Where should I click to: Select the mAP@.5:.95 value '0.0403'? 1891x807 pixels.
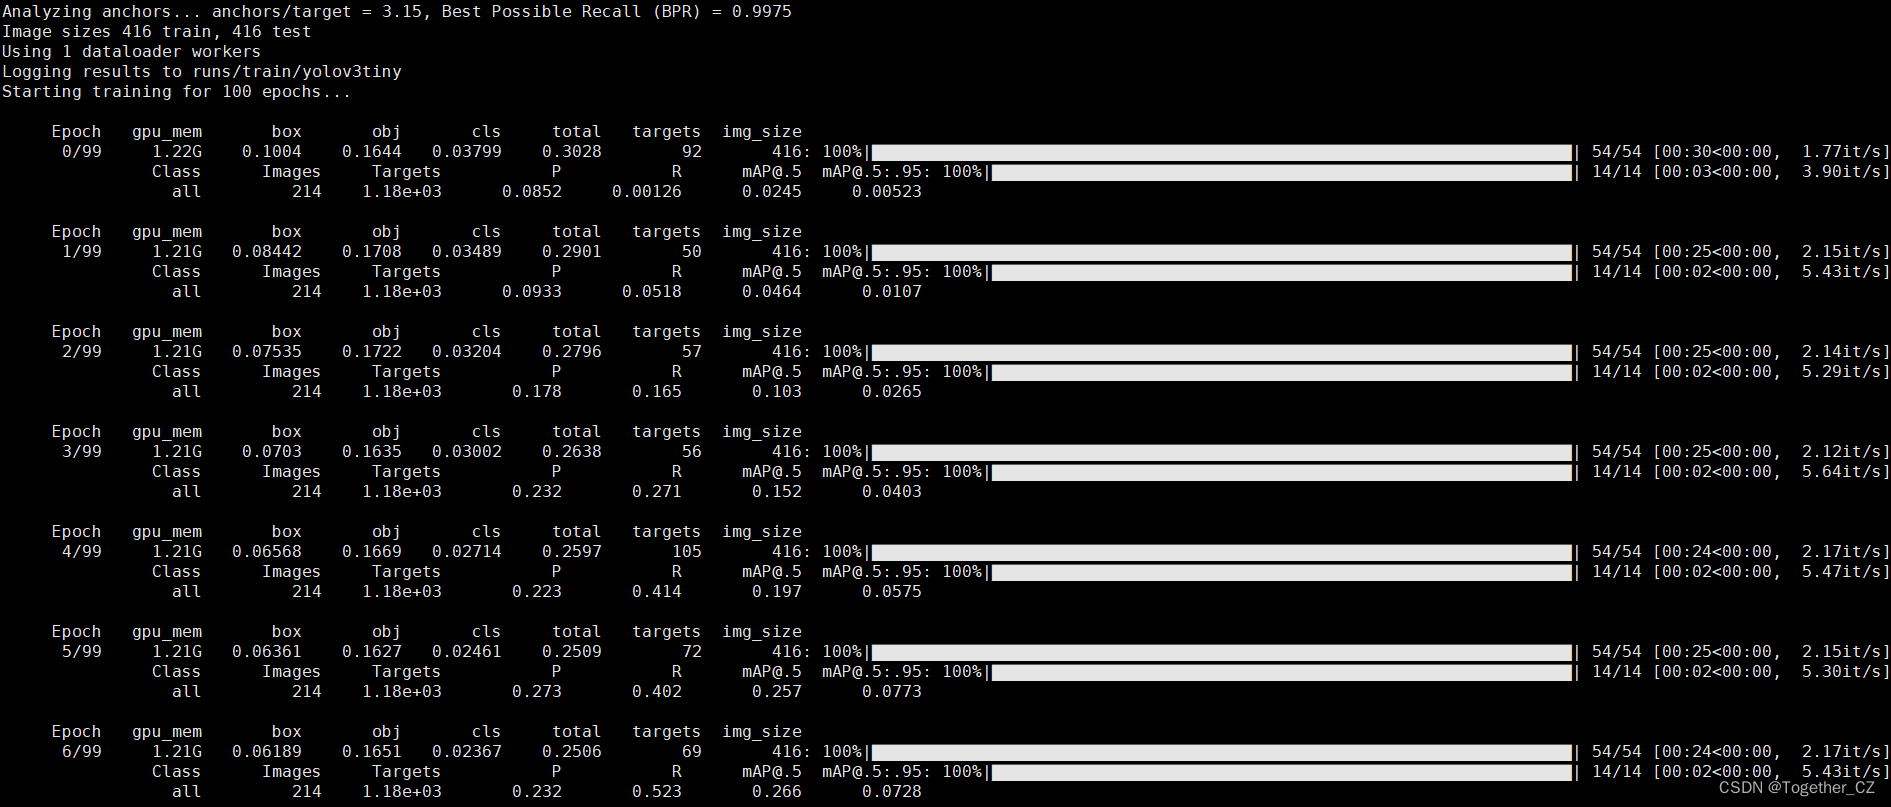click(892, 492)
